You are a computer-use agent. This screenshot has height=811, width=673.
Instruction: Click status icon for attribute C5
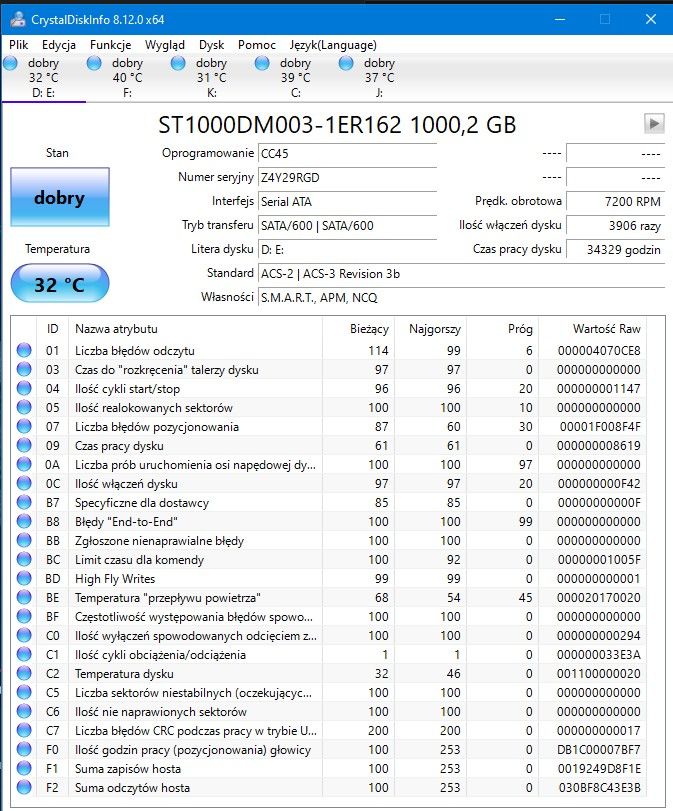(24, 693)
